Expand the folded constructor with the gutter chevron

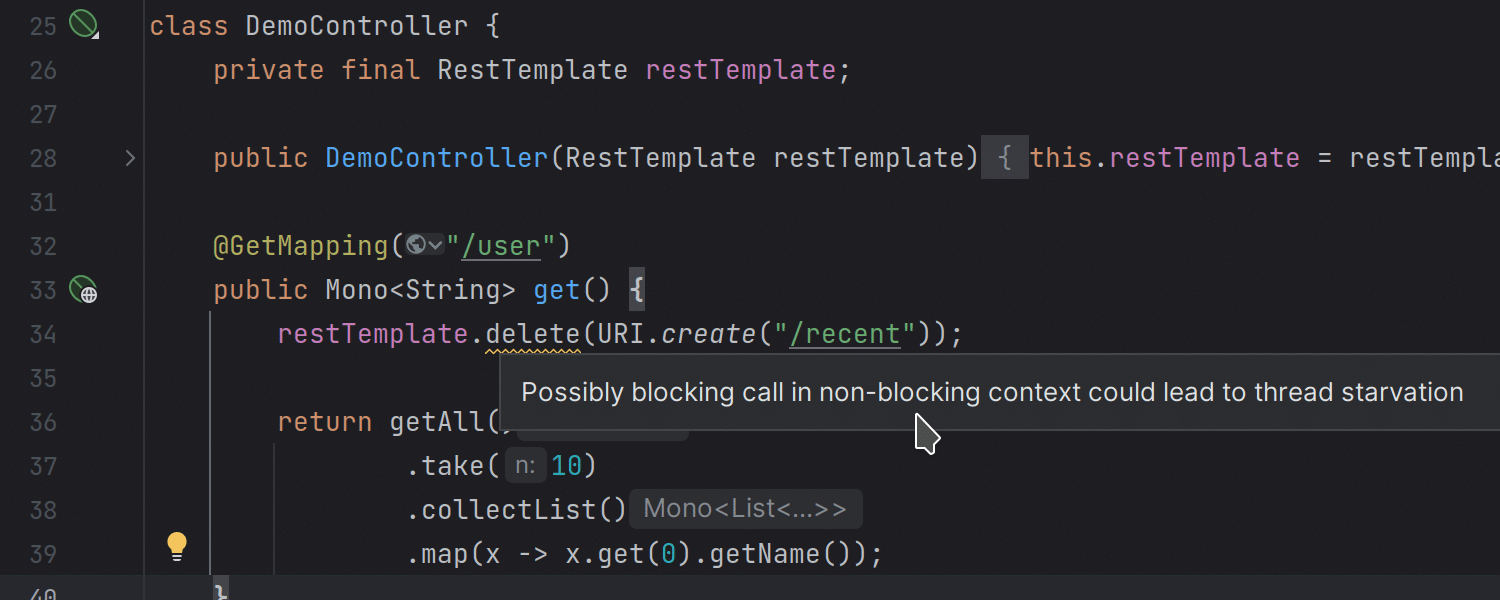tap(130, 157)
